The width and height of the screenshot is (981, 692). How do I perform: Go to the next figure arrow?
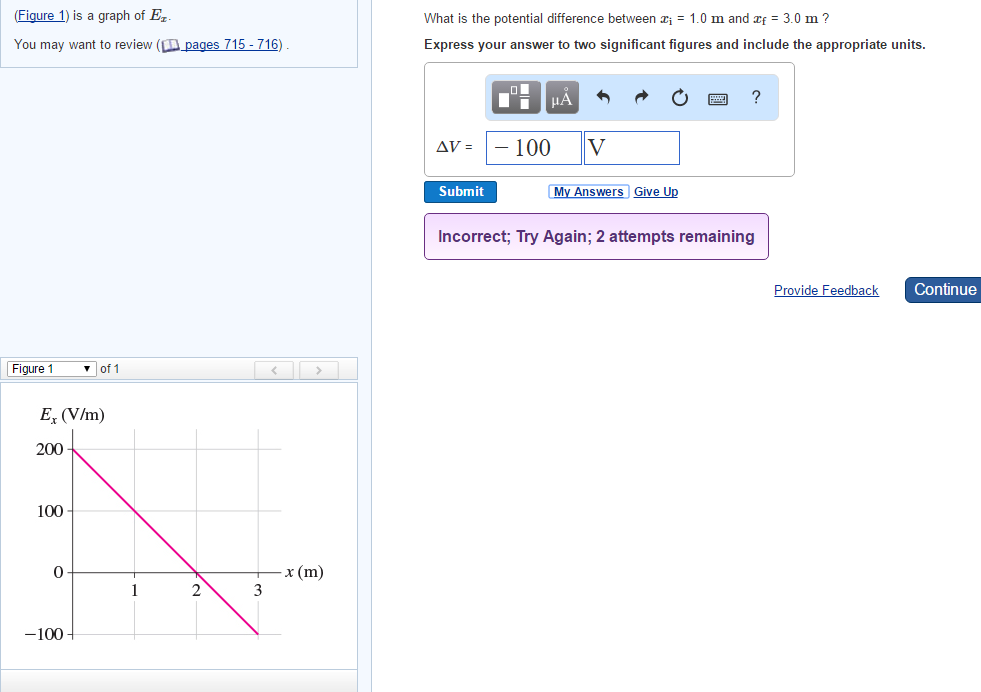point(318,370)
